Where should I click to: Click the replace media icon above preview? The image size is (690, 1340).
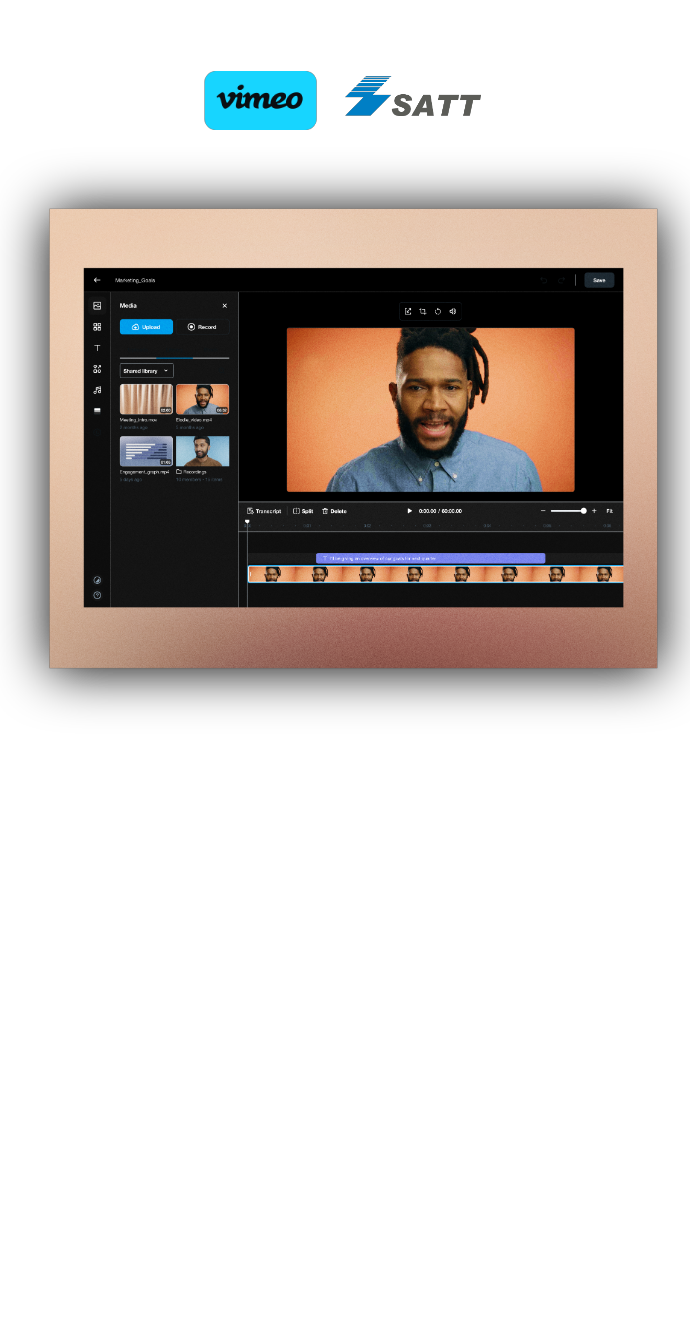(408, 311)
